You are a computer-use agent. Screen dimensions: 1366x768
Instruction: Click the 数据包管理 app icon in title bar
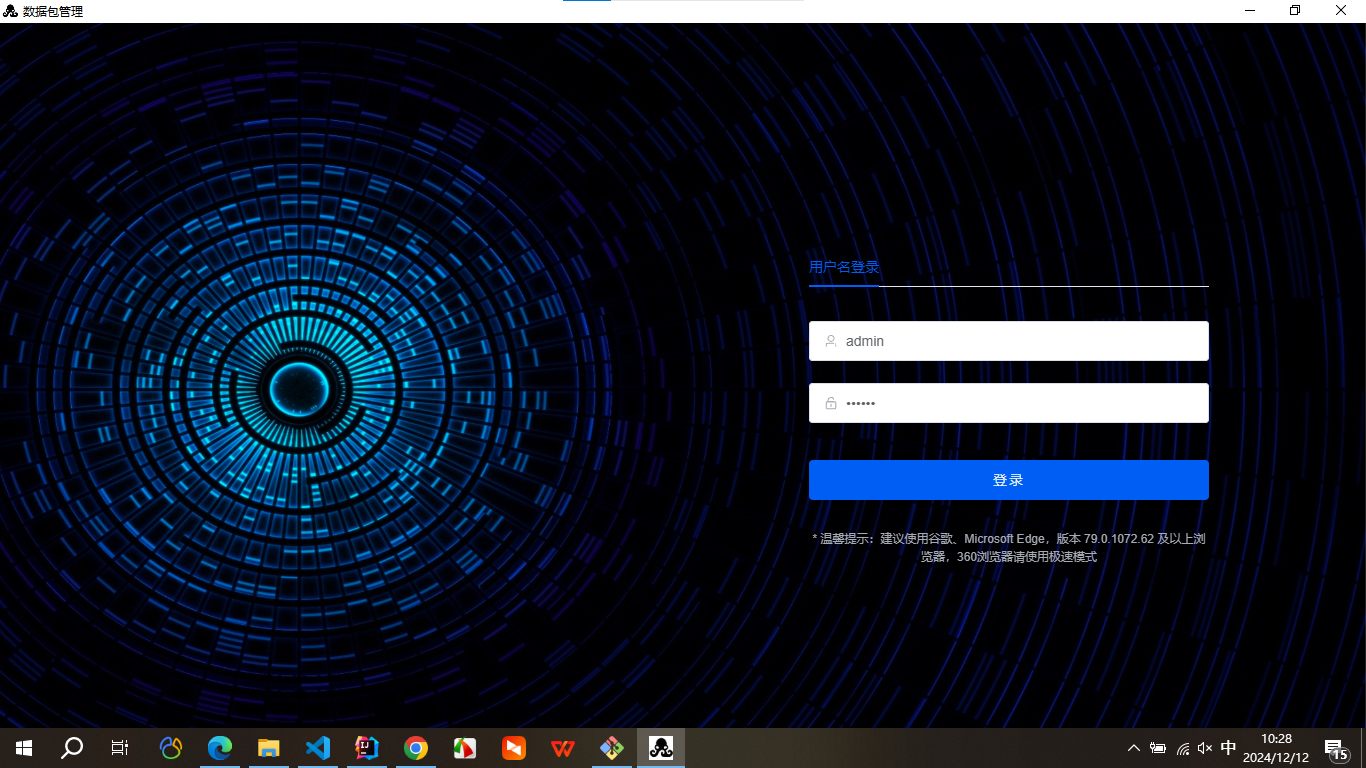10,11
